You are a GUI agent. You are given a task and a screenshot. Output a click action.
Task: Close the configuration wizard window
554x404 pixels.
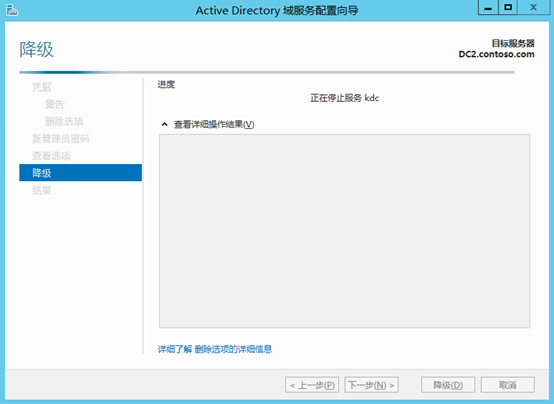pyautogui.click(x=534, y=7)
